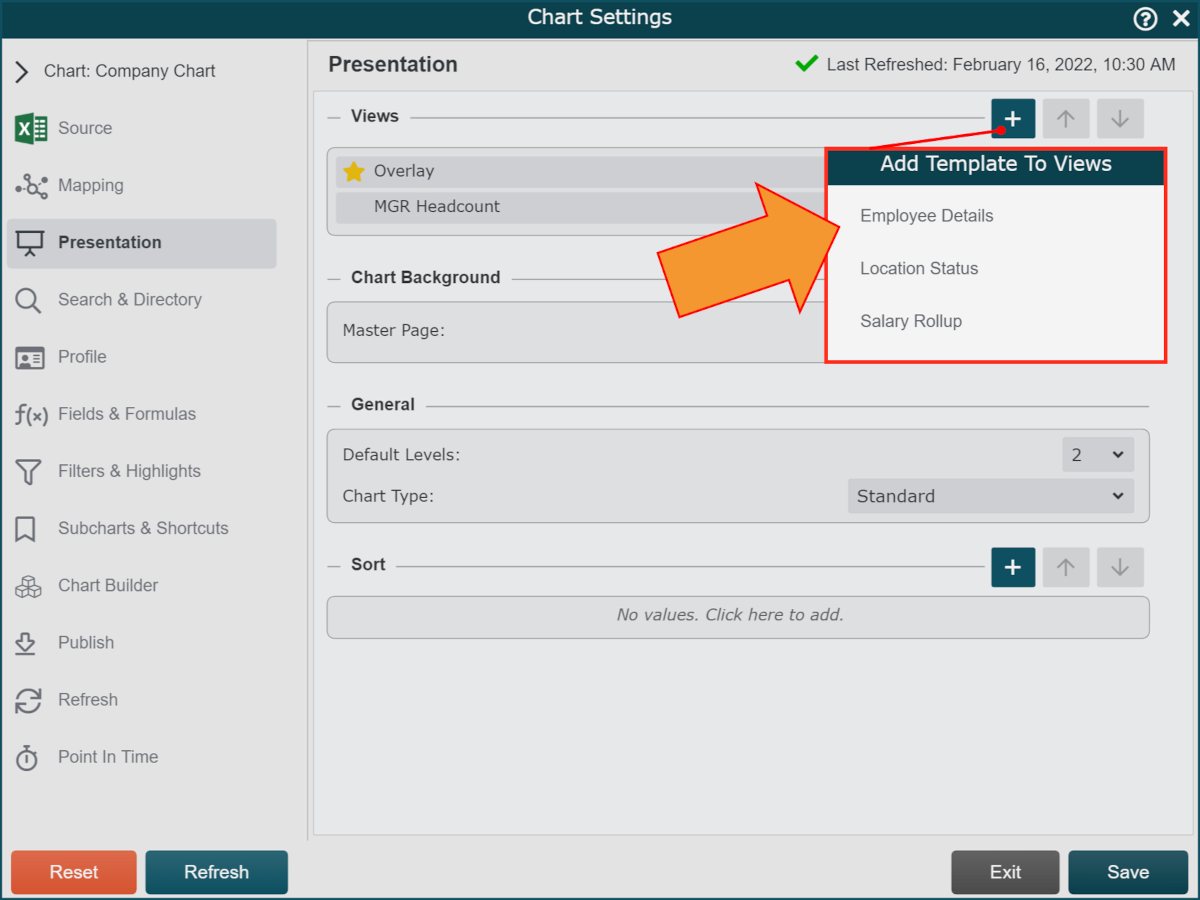
Task: Add a new sort with plus button
Action: (1013, 567)
